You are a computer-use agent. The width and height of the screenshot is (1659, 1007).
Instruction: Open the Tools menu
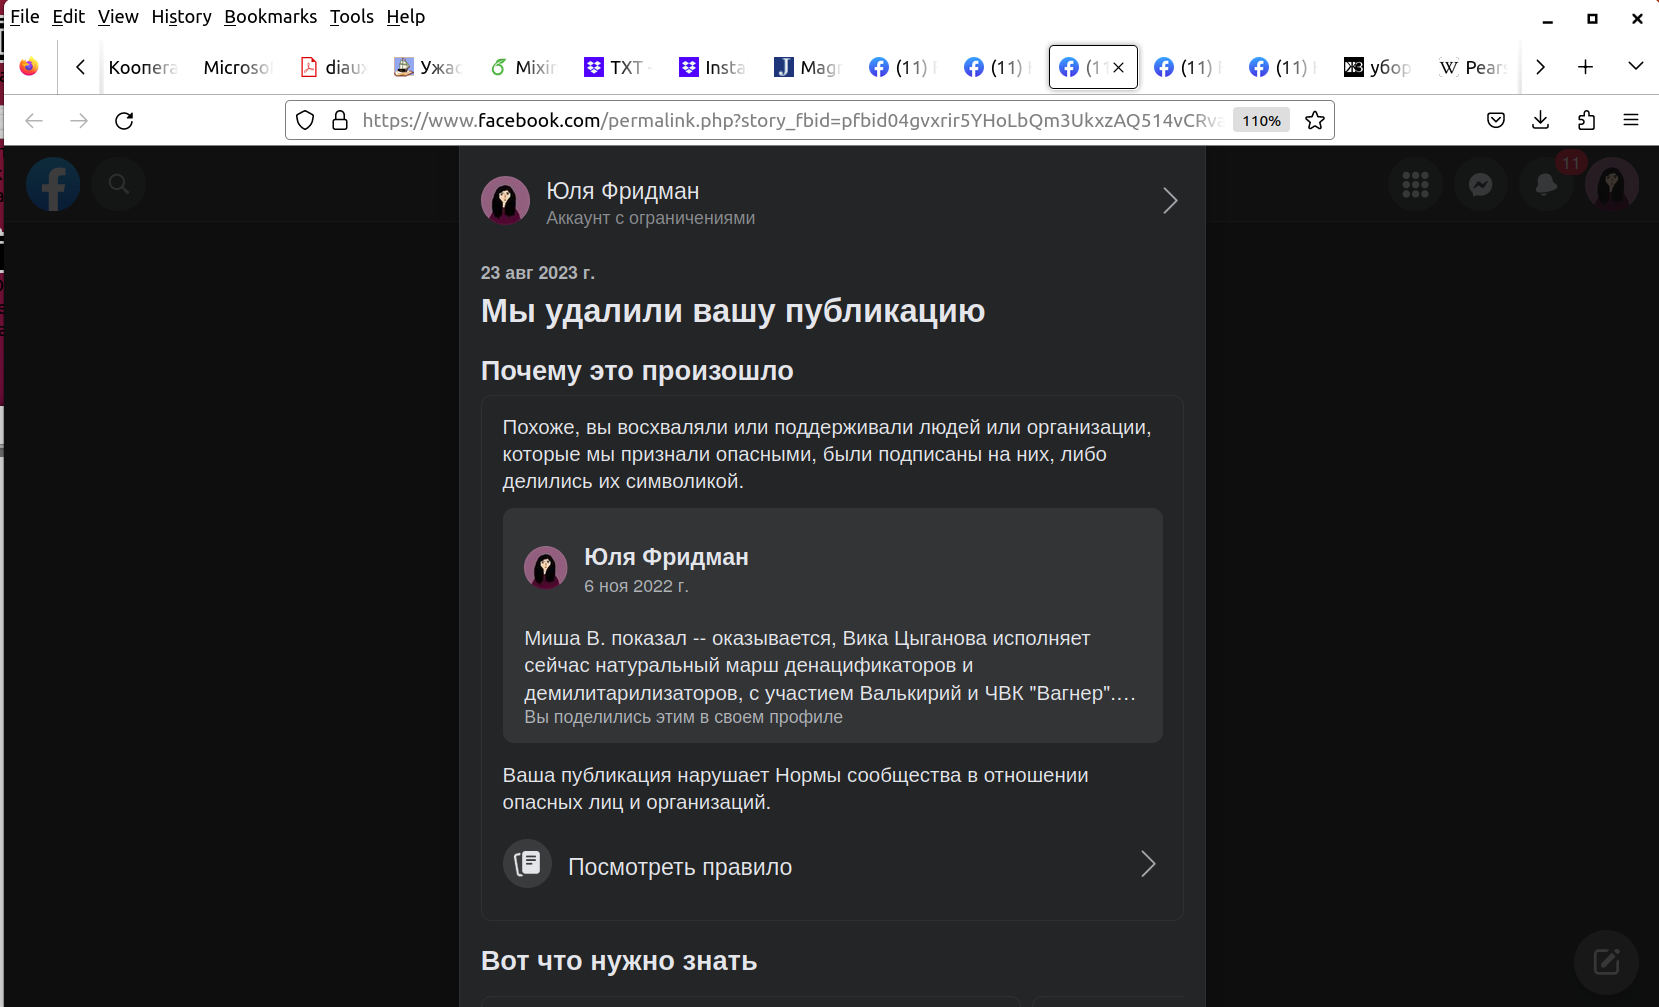tap(351, 17)
